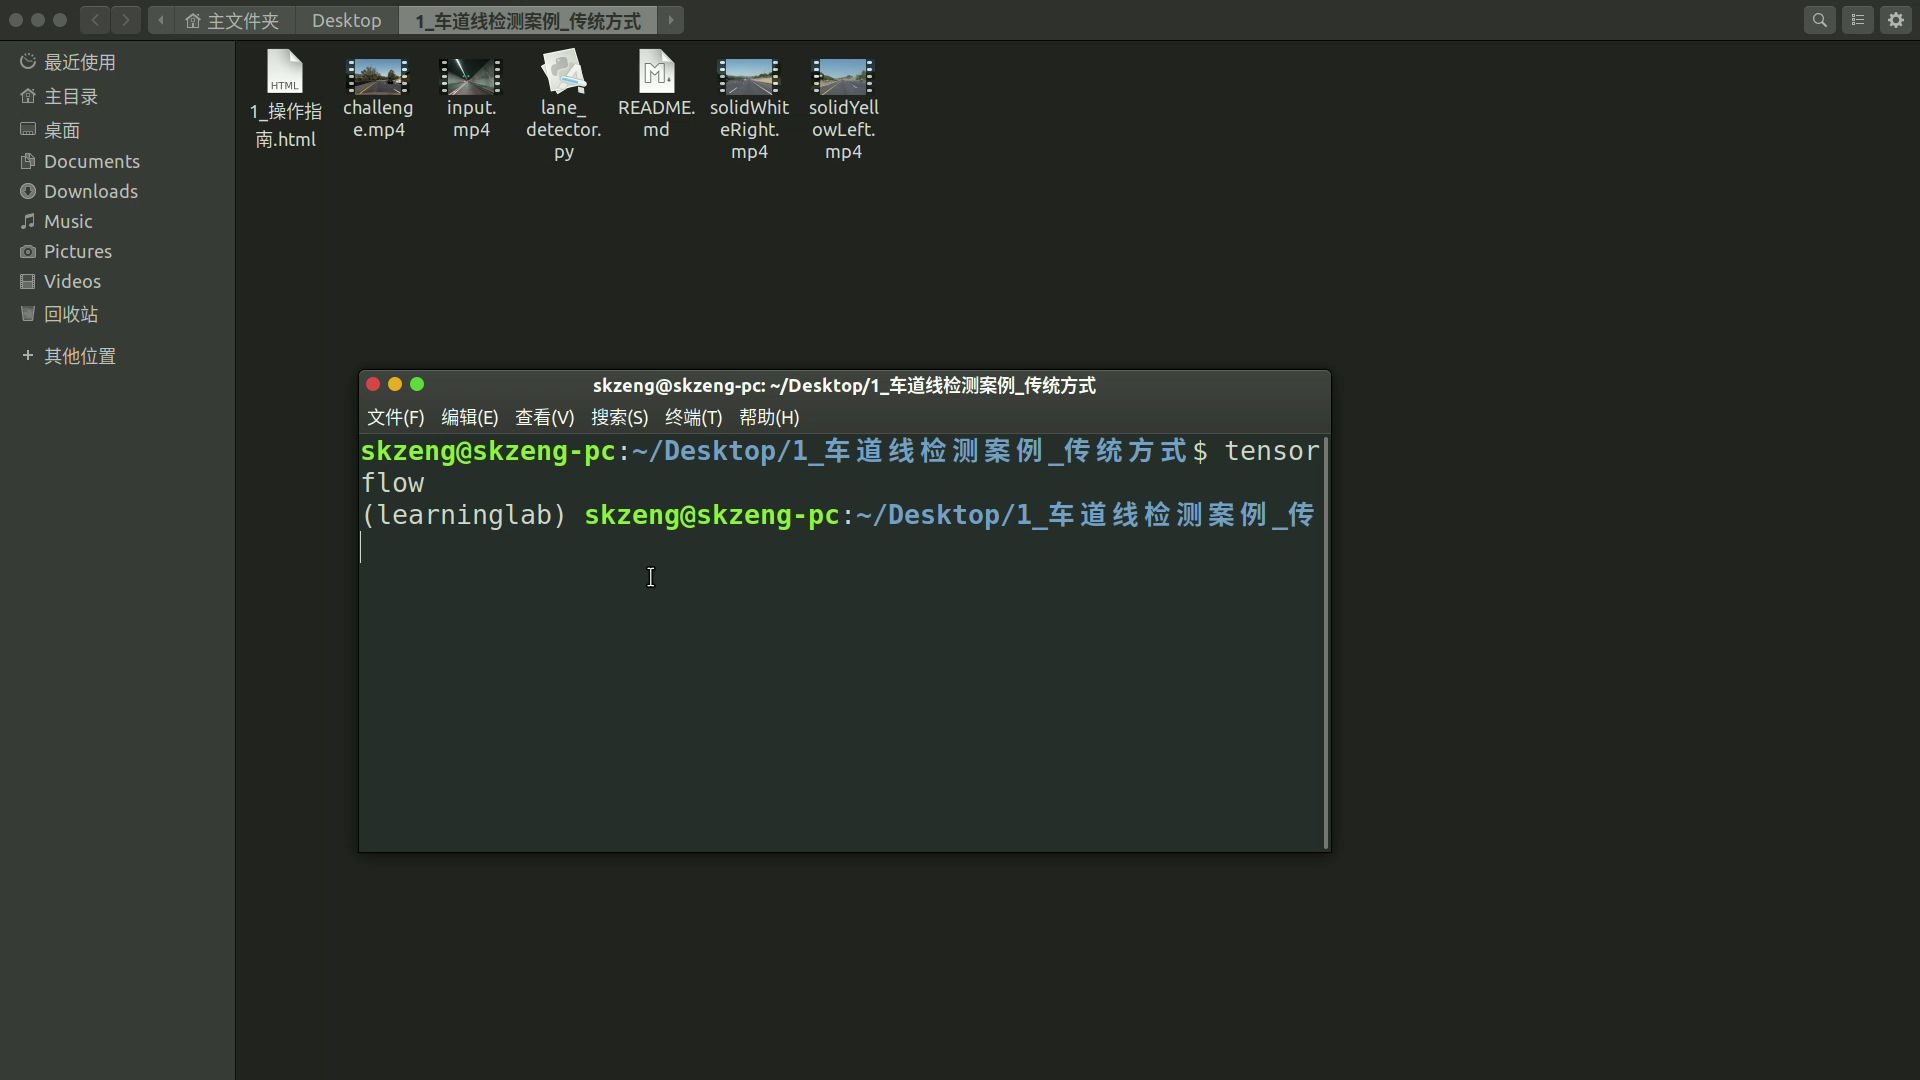Click the 1_车道线检测案例_传统方式 path segment
1920x1080 pixels.
[528, 20]
